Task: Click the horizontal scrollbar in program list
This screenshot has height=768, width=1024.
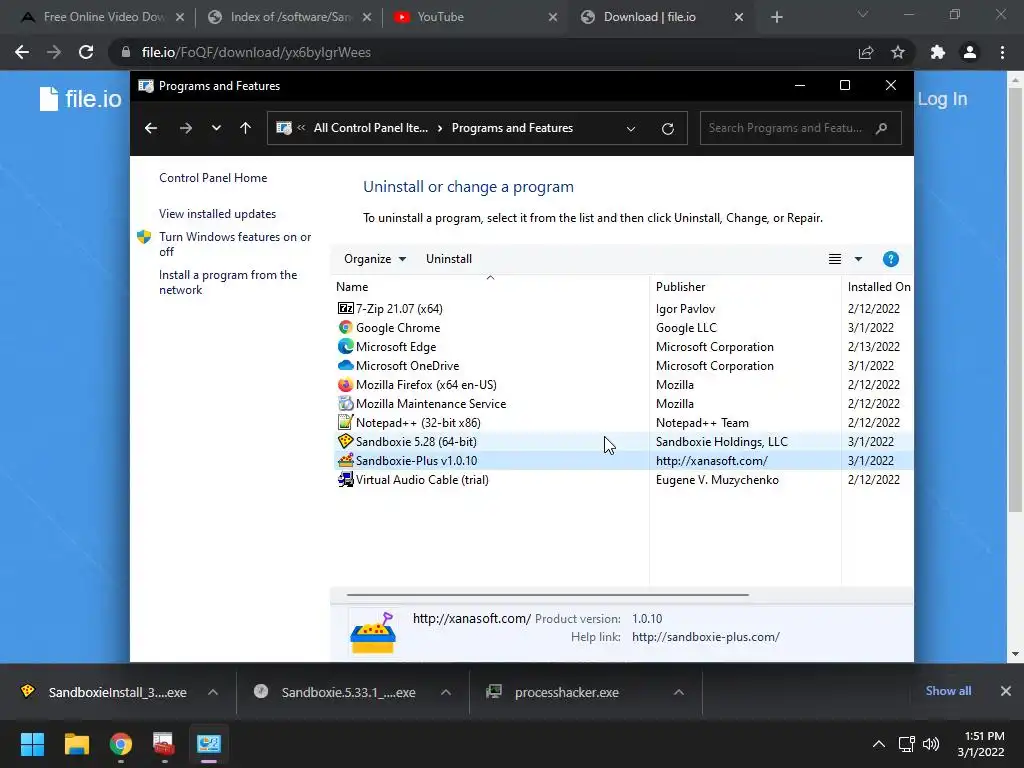Action: tap(547, 595)
